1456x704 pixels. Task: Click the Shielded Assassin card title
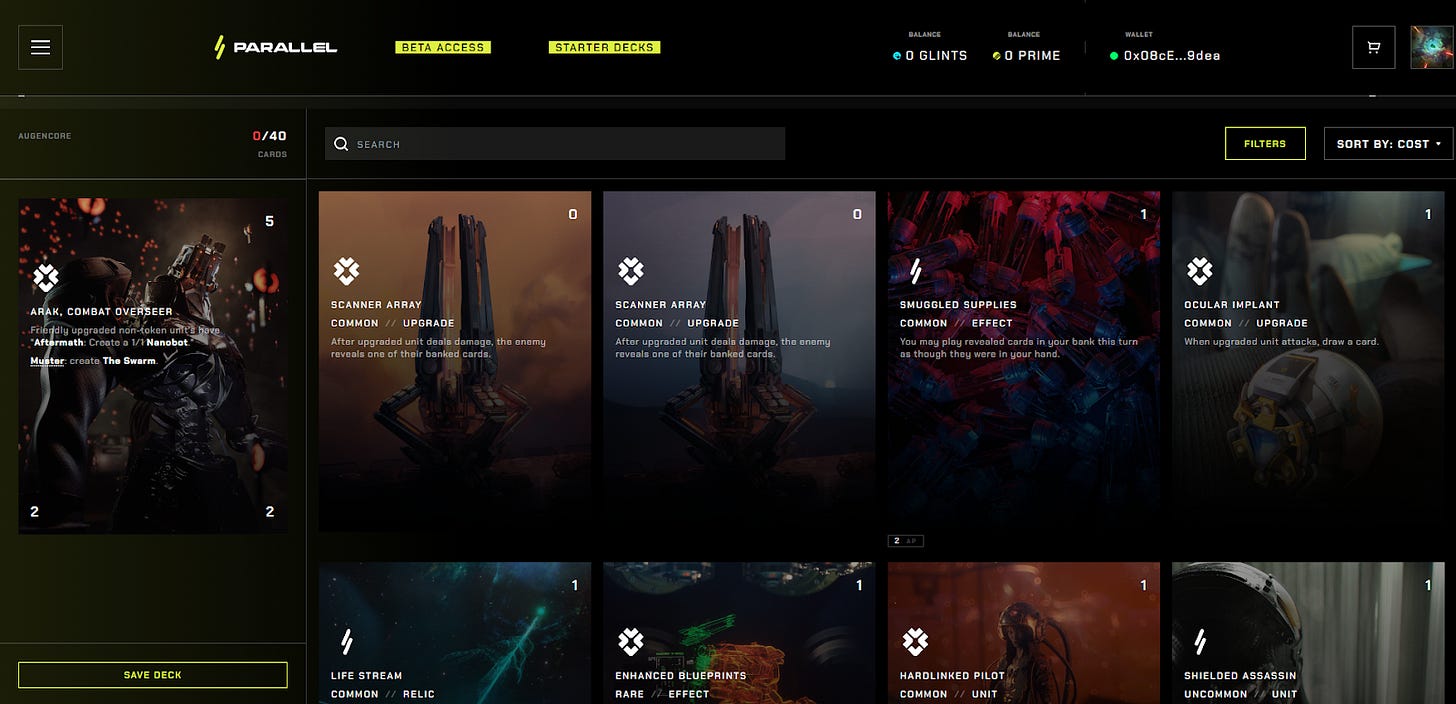pos(1241,676)
